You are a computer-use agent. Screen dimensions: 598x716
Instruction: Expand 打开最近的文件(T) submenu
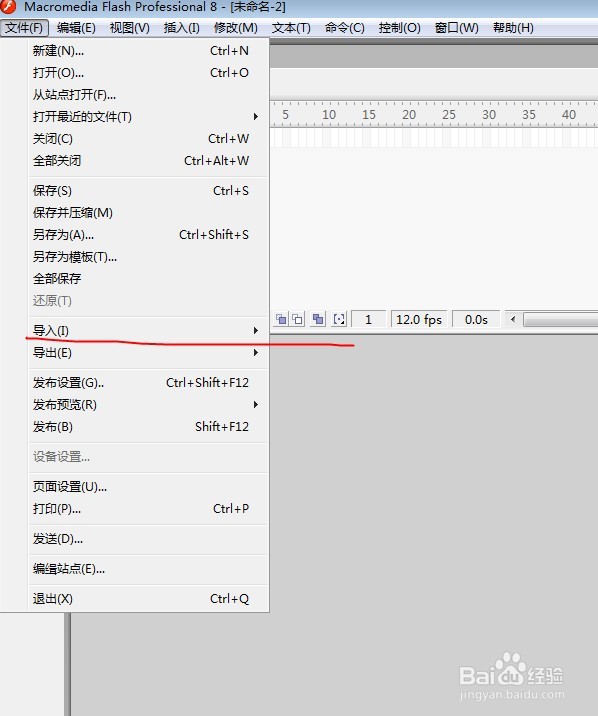pos(148,116)
